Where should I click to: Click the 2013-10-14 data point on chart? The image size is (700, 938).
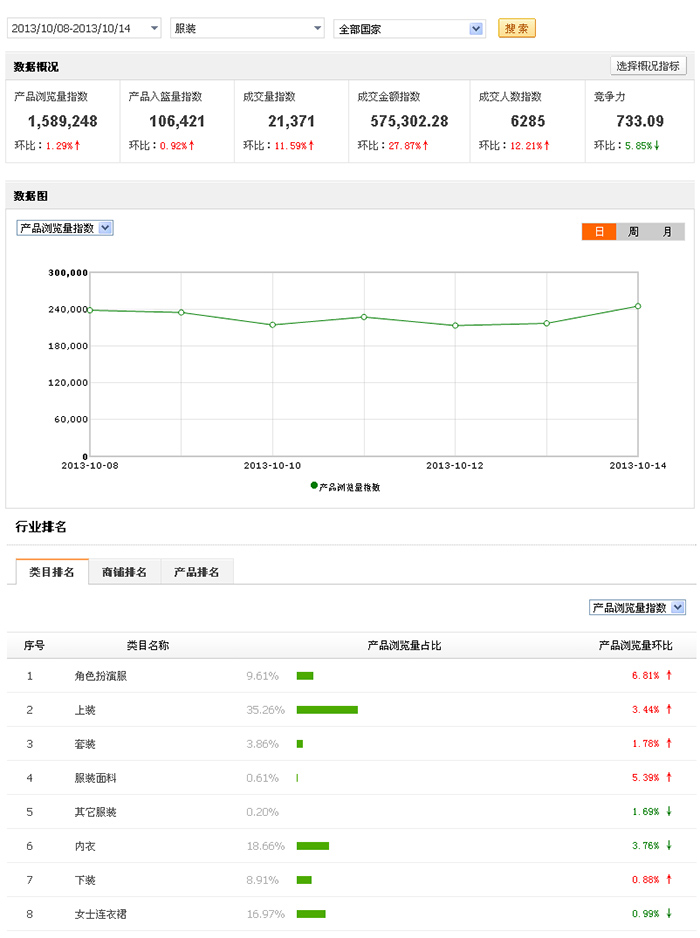click(x=638, y=306)
